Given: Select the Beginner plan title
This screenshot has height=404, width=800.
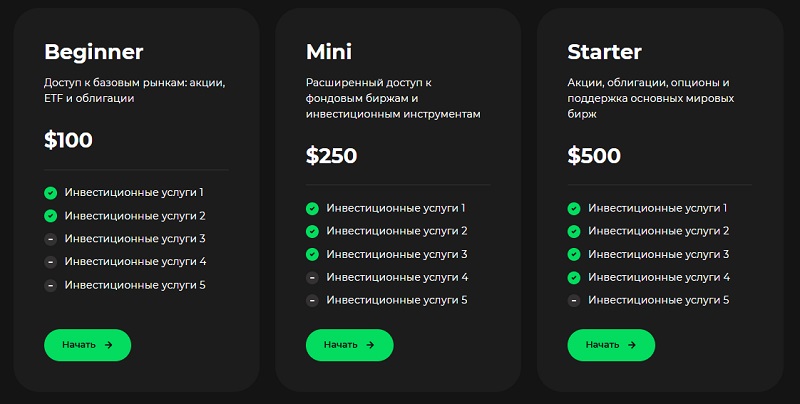Looking at the screenshot, I should (x=94, y=52).
